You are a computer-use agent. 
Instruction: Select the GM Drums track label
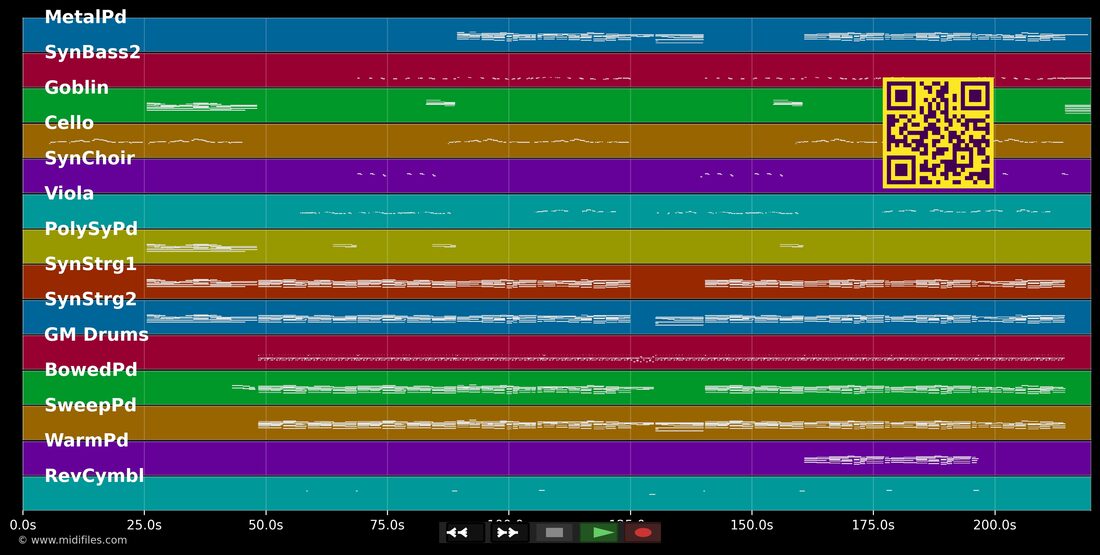pos(96,335)
